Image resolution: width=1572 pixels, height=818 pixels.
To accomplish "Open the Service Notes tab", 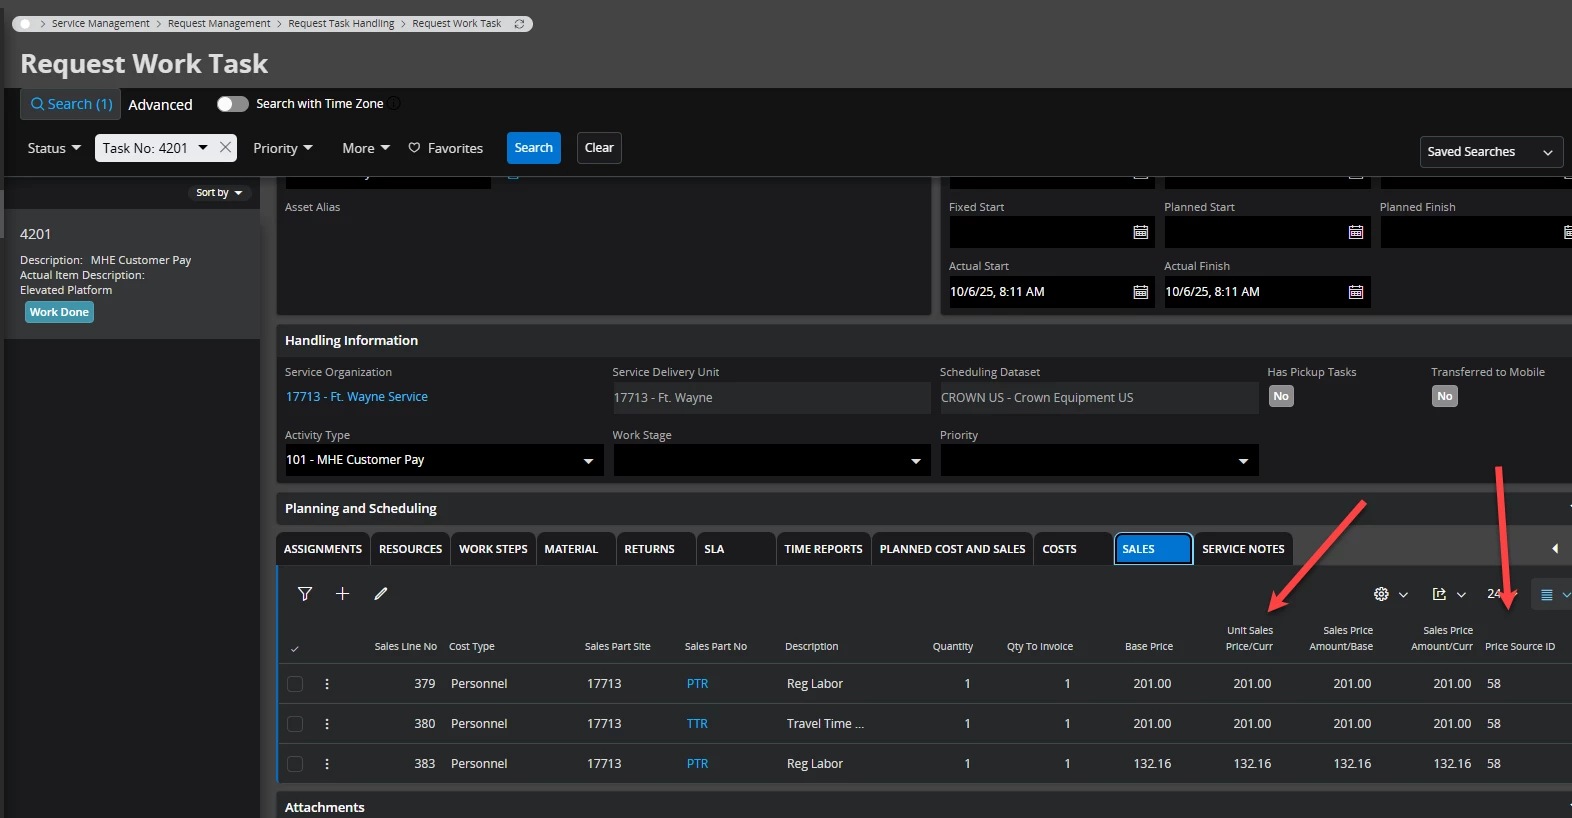I will pyautogui.click(x=1243, y=549).
